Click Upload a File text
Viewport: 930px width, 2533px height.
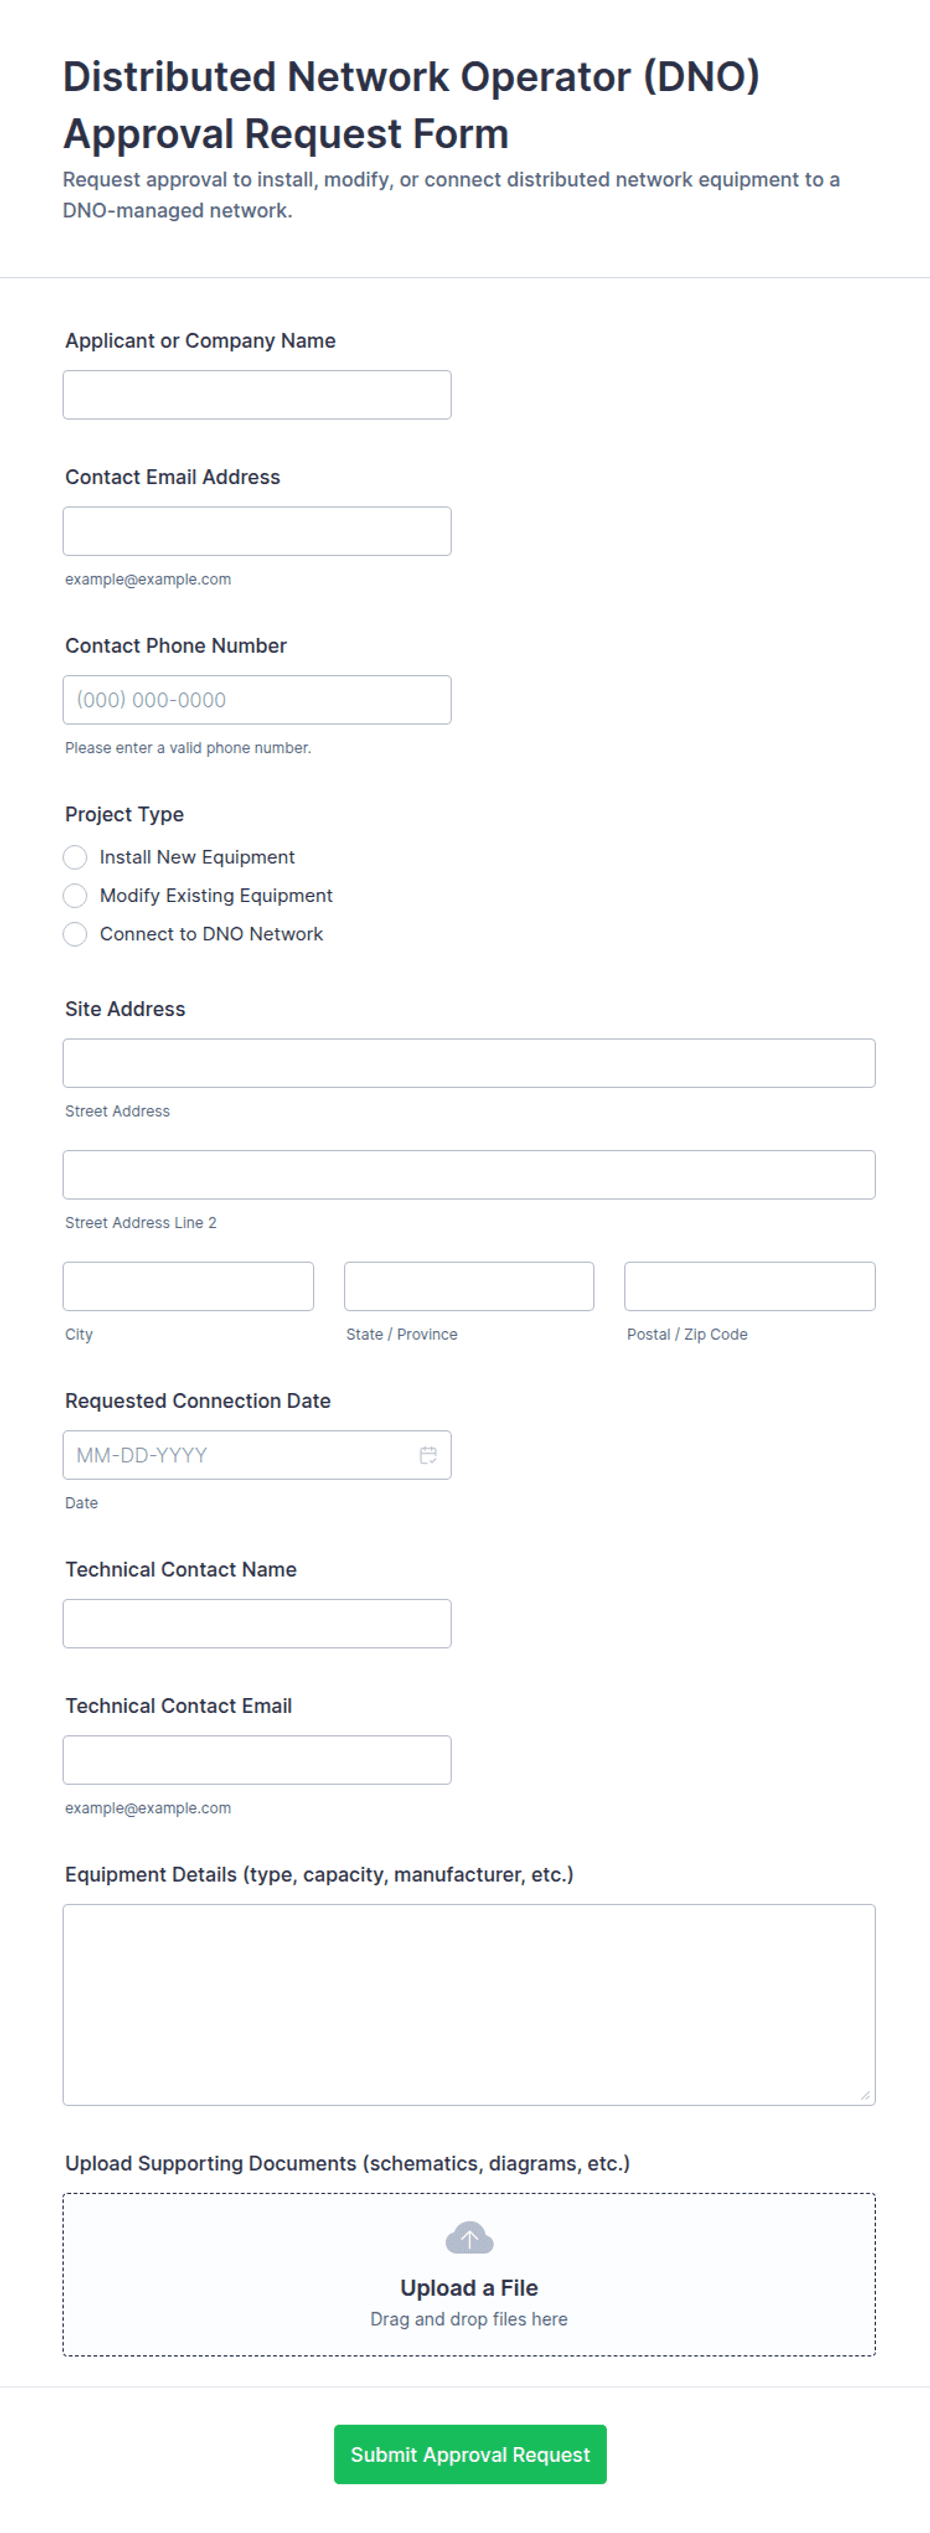pos(469,2288)
